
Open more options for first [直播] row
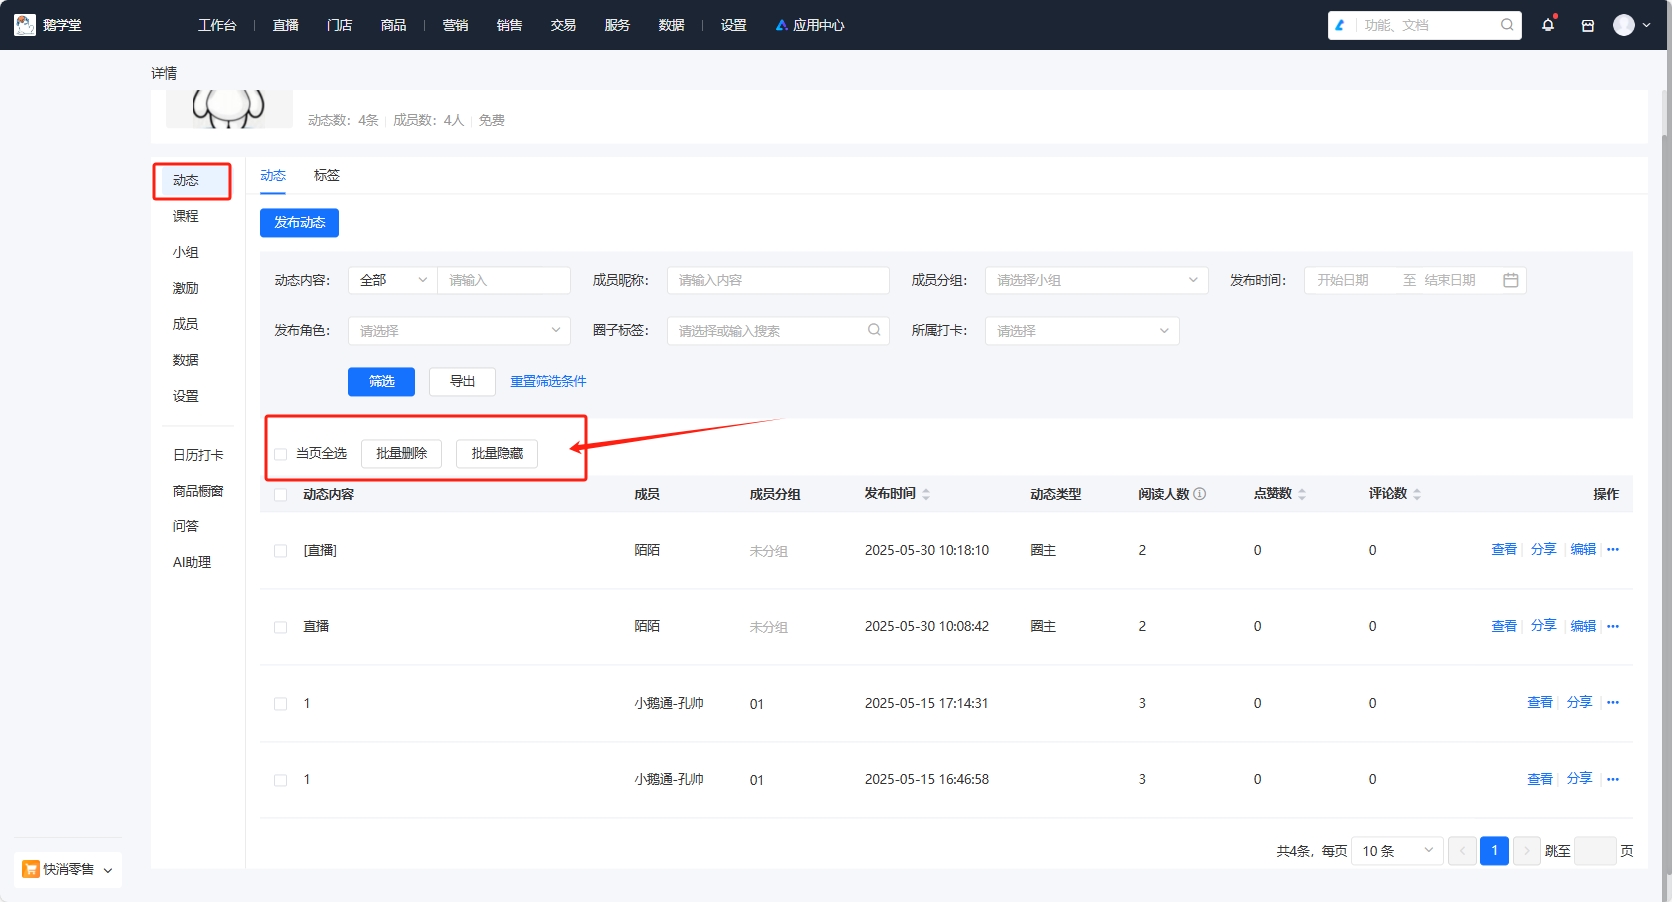[1612, 550]
